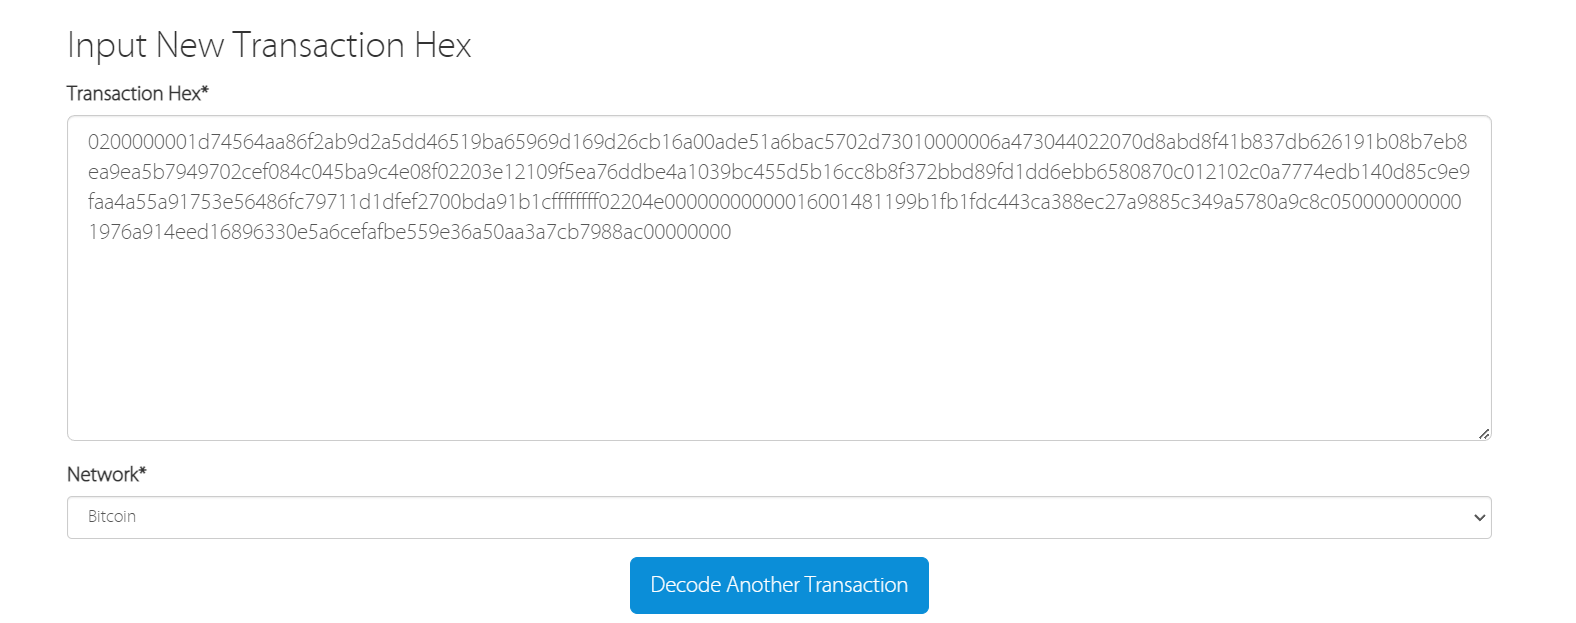The image size is (1576, 623).
Task: Click the Input New Transaction Hex heading
Action: (x=268, y=44)
